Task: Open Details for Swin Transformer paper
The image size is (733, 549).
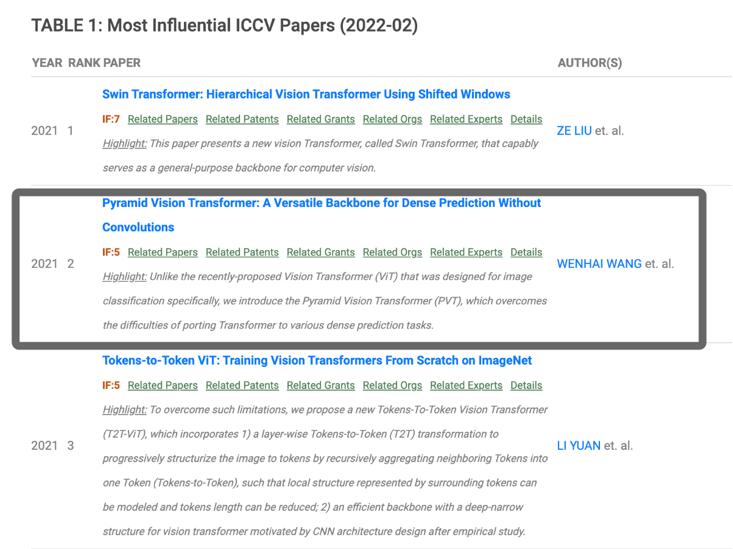Action: tap(526, 119)
